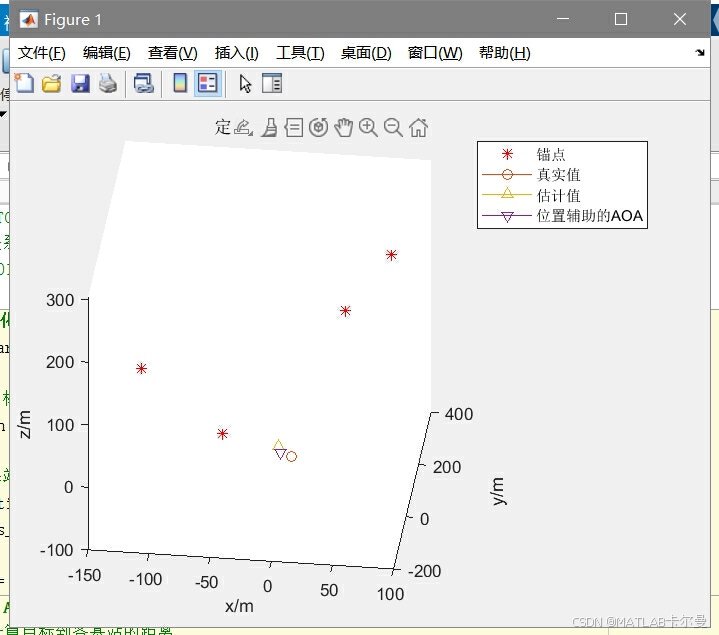Image resolution: width=719 pixels, height=635 pixels.
Task: Click the topmost red anchor star
Action: [x=391, y=255]
